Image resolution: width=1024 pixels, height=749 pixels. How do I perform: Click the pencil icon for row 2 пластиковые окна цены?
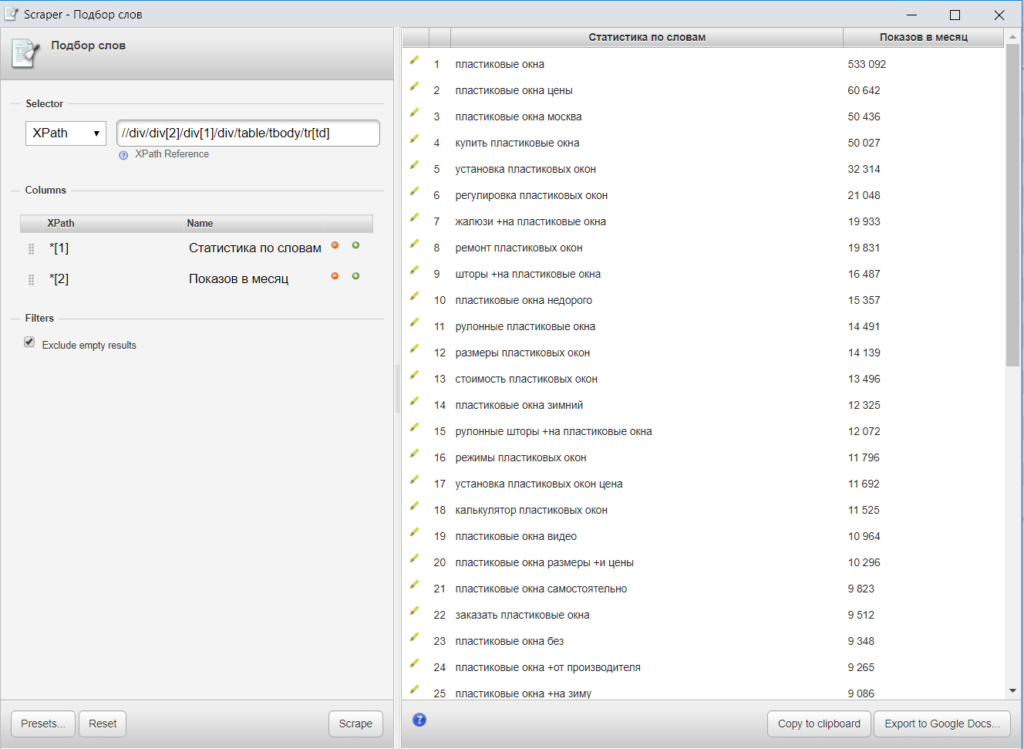click(x=414, y=87)
